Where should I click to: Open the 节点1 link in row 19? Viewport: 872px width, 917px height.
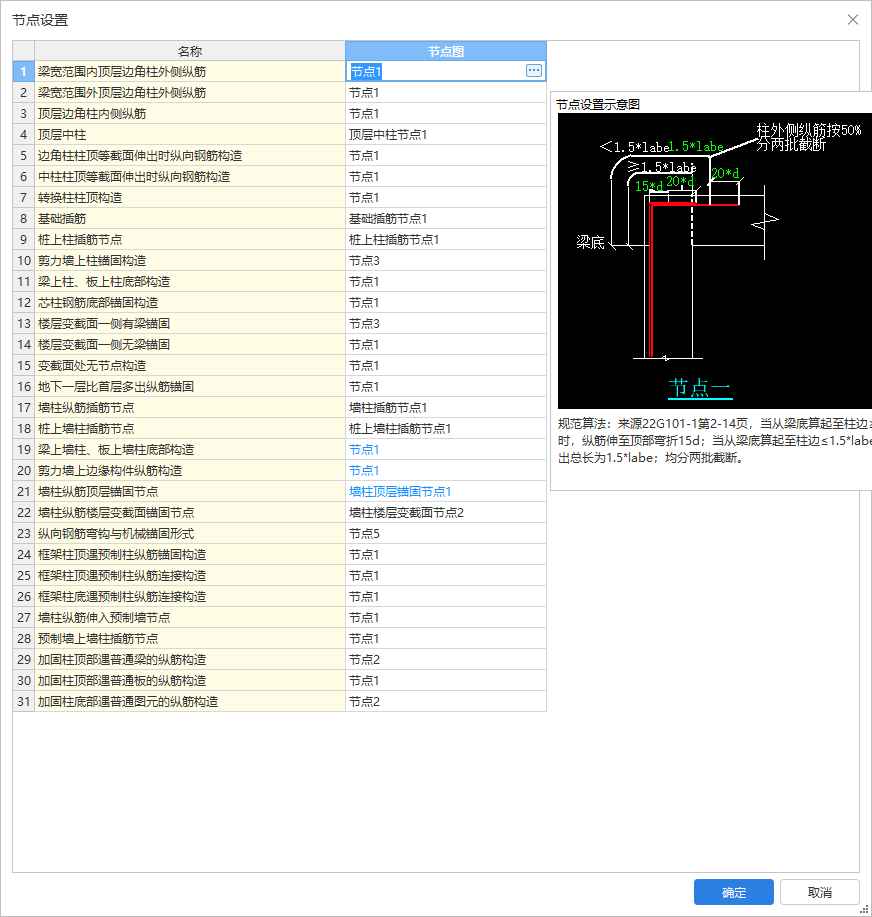[x=362, y=449]
